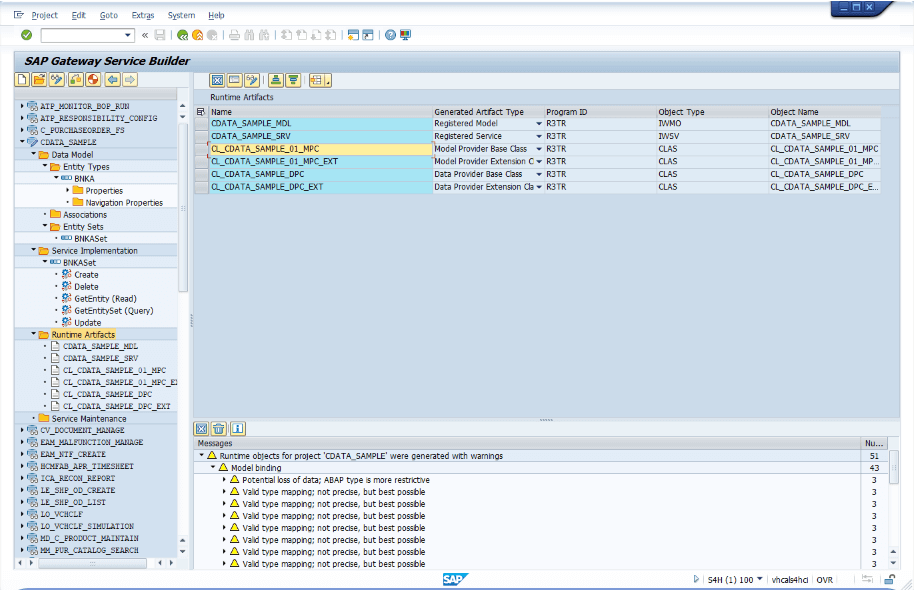The image size is (914, 590).
Task: Collapse the Data Model tree node
Action: point(33,155)
